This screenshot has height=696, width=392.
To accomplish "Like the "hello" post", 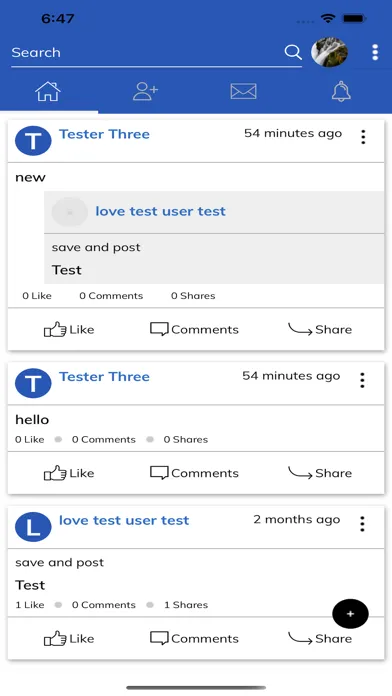I will [x=69, y=473].
